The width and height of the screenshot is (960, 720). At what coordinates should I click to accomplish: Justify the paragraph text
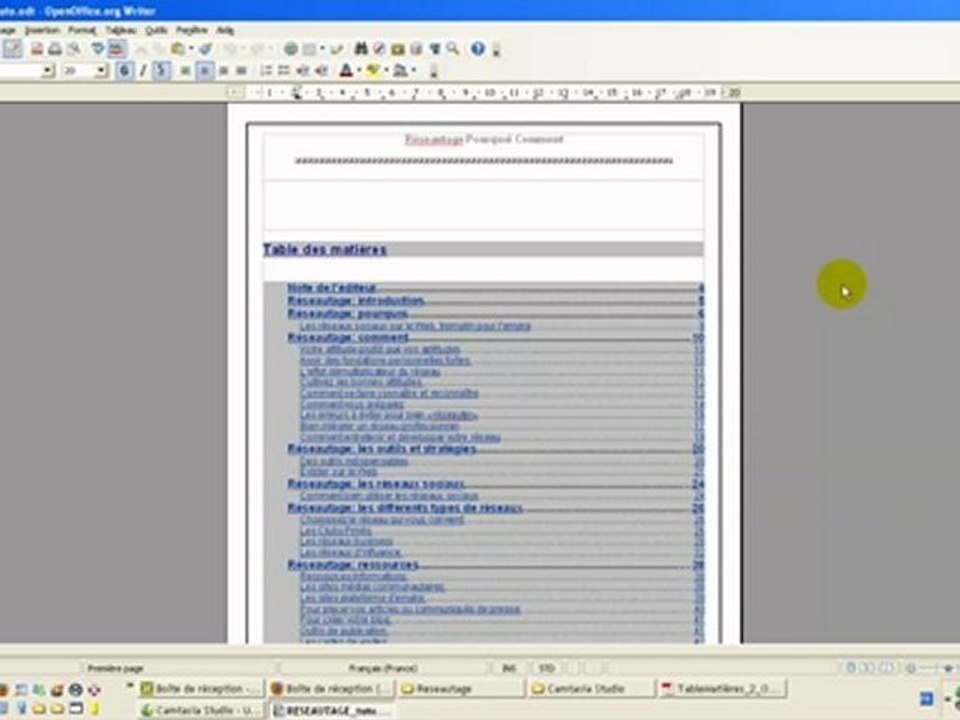click(242, 71)
